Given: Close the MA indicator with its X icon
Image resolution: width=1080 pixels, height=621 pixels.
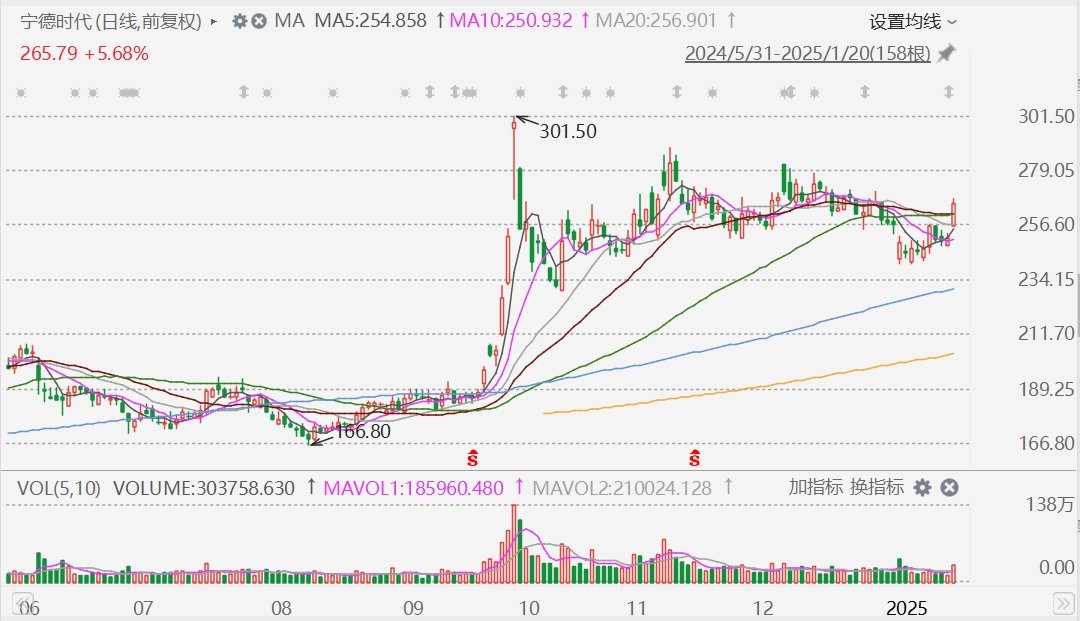Looking at the screenshot, I should pos(258,21).
